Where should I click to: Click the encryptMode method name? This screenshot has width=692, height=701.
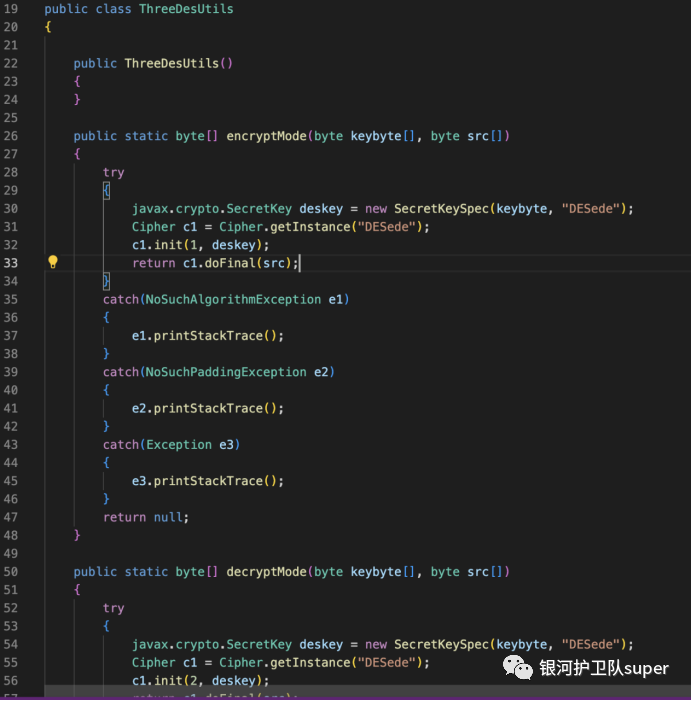pos(263,136)
